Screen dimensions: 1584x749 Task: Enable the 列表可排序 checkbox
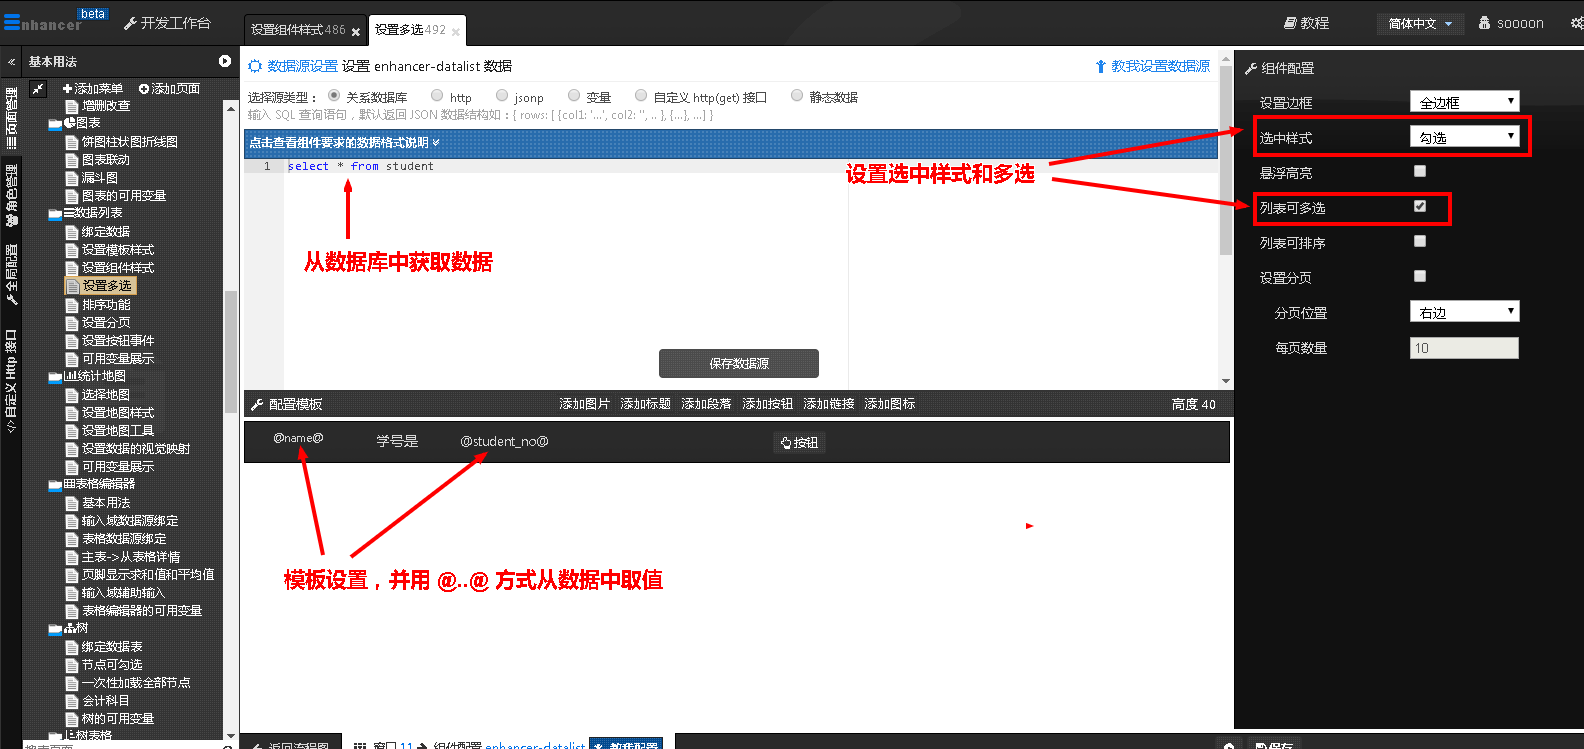[1420, 241]
